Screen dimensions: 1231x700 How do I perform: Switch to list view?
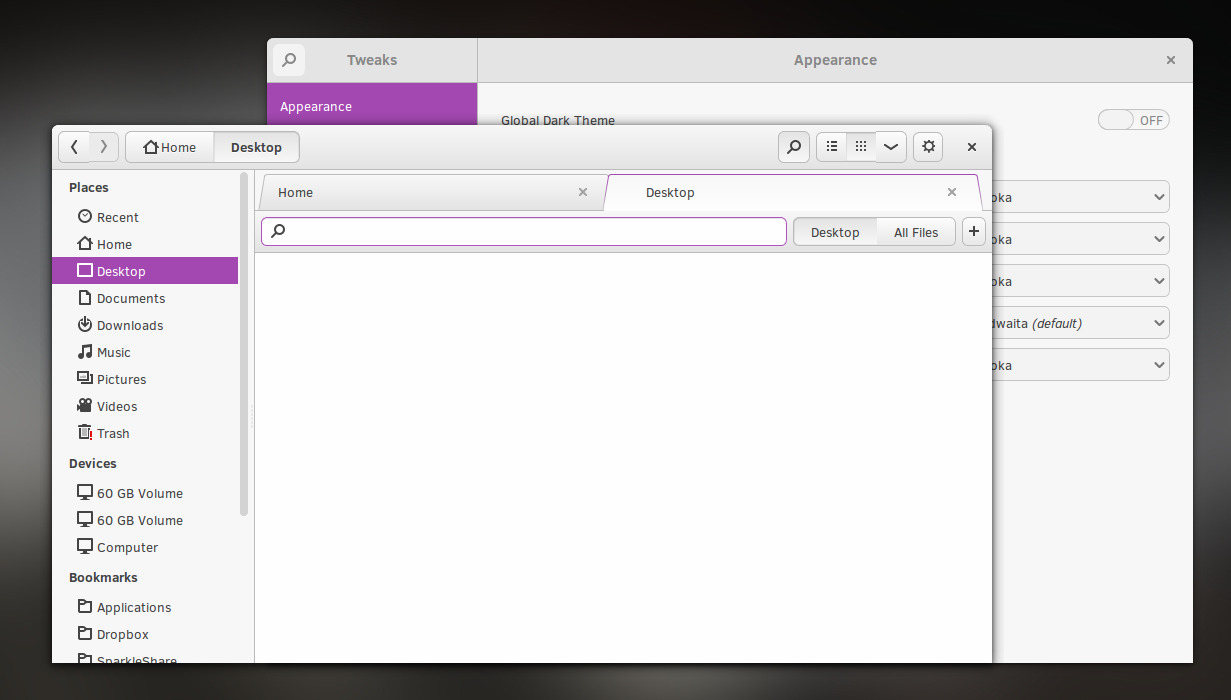[x=831, y=146]
